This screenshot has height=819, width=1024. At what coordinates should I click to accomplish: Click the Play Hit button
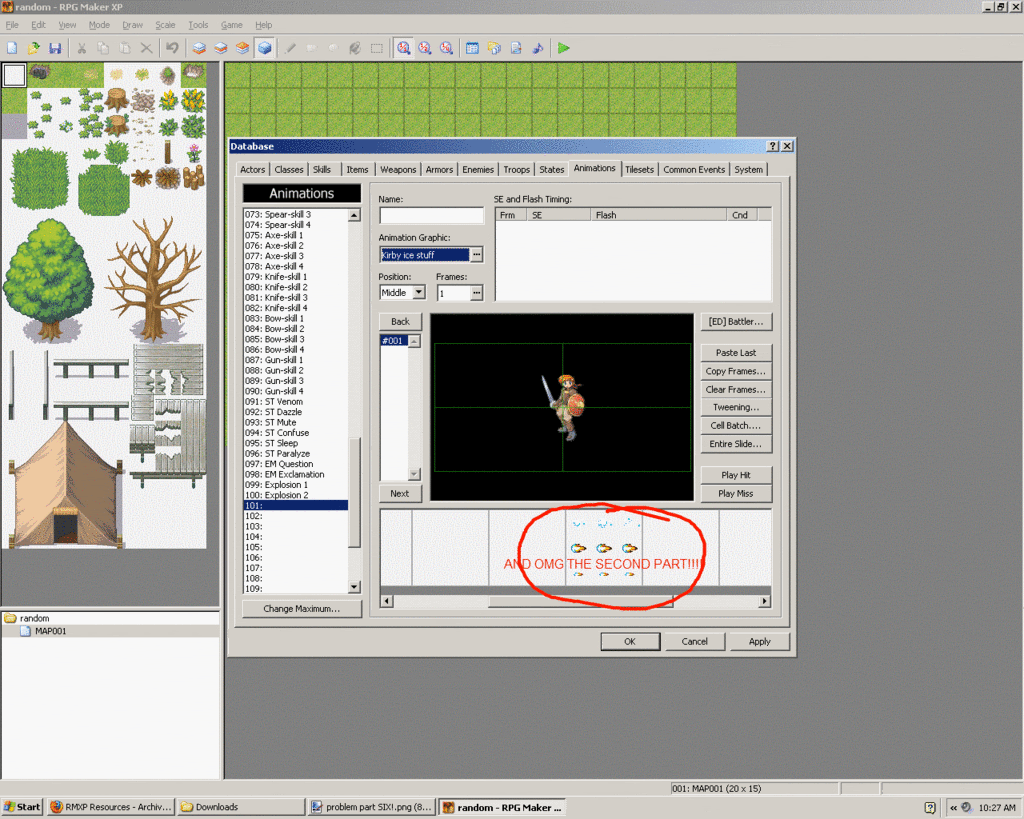click(x=736, y=475)
